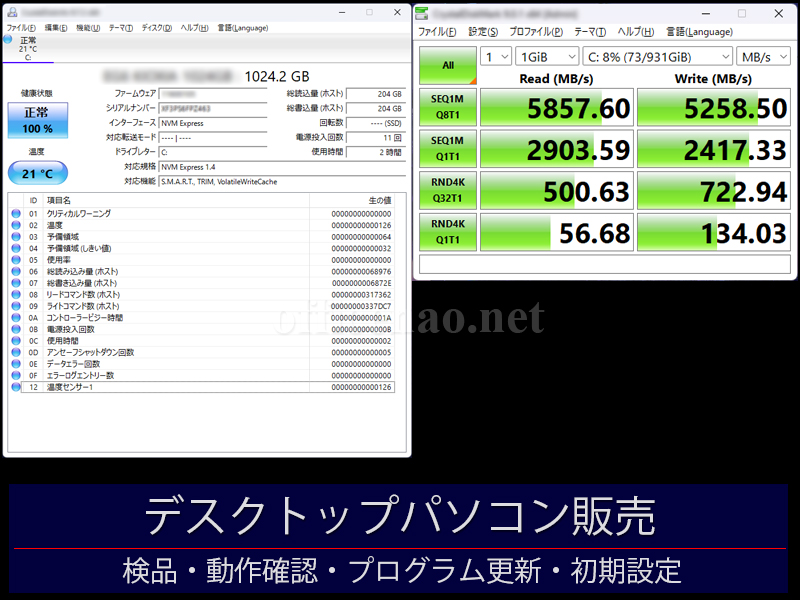This screenshot has height=600, width=800.
Task: Click the 正常 100% health status box
Action: (x=37, y=121)
